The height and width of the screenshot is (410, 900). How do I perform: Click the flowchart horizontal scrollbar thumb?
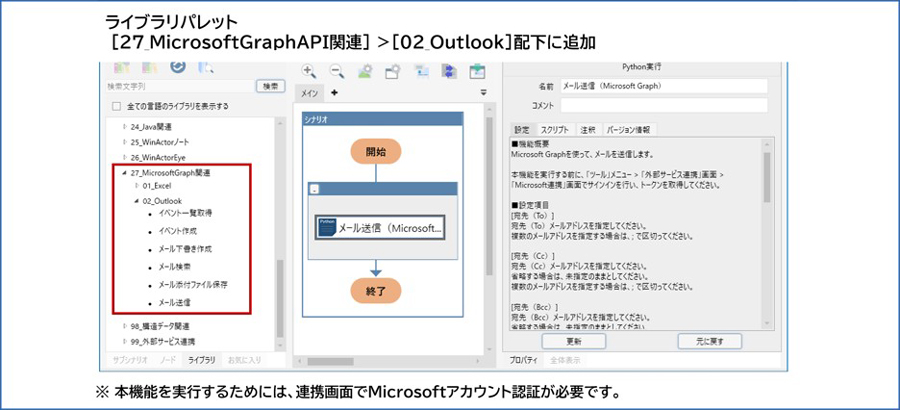tap(329, 362)
